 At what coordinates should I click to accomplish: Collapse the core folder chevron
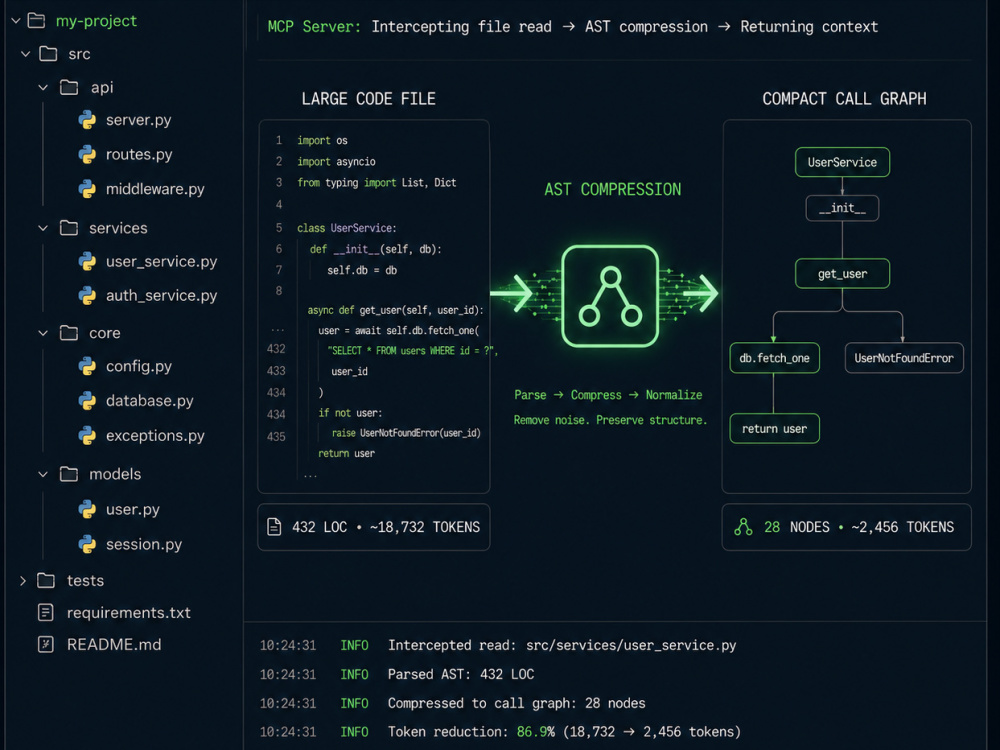click(43, 333)
